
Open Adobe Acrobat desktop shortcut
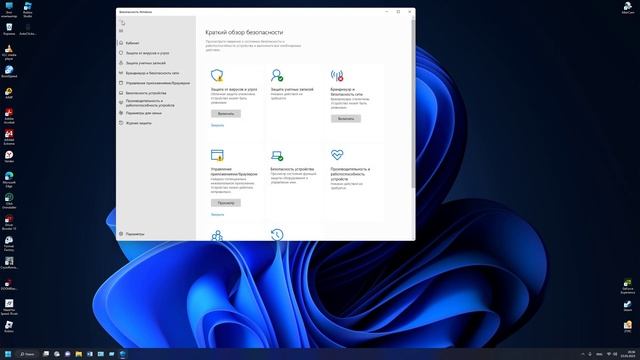[x=9, y=116]
